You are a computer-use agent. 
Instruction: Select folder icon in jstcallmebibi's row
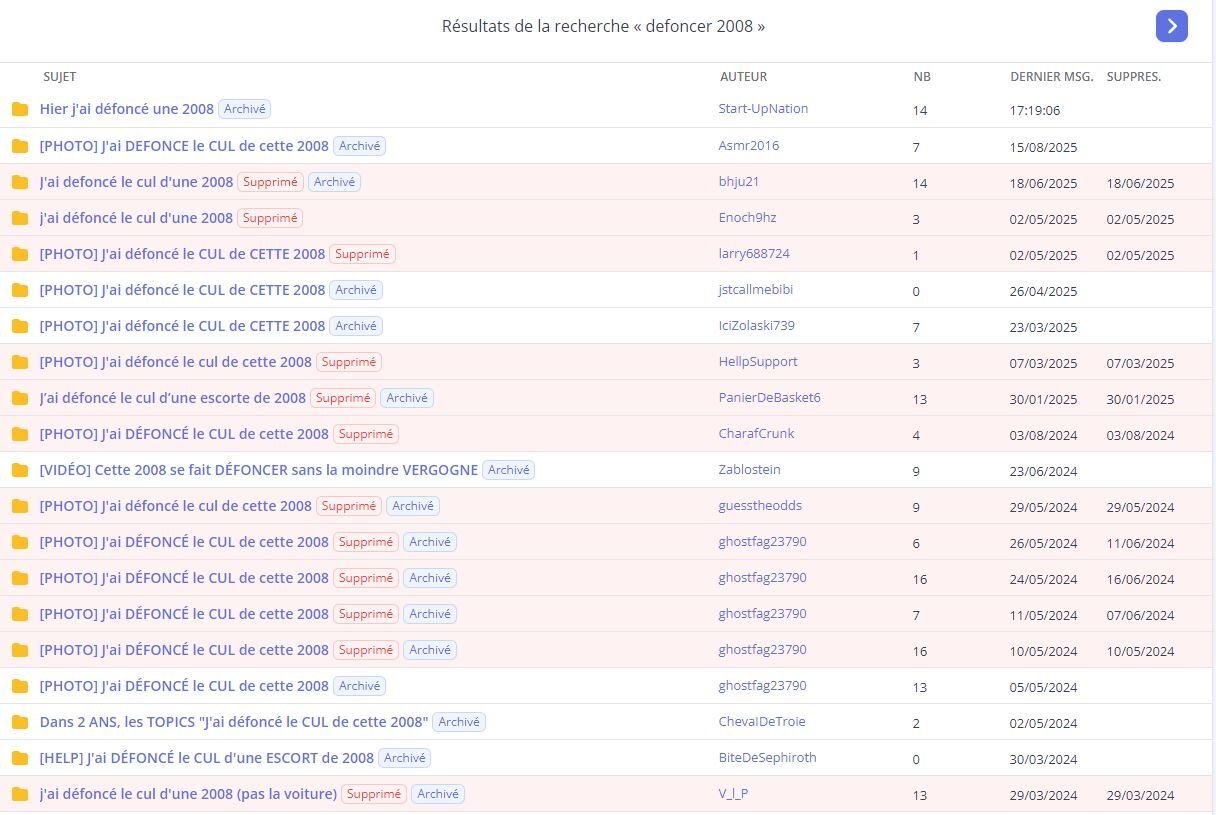[20, 290]
